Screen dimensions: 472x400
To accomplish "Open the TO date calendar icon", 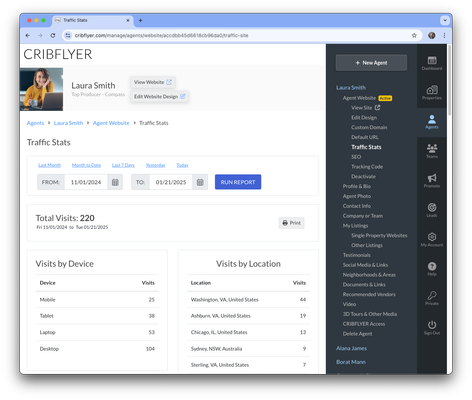I will click(x=200, y=182).
